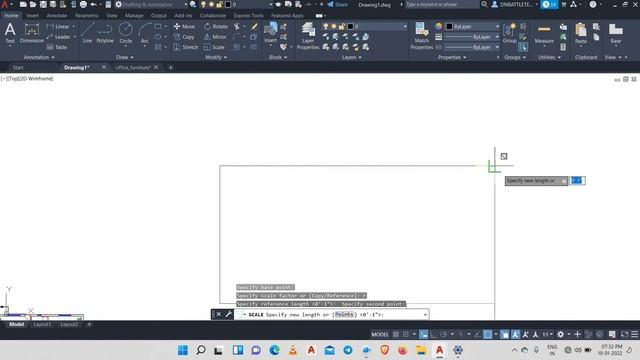Screen dimensions: 640x360
Task: Click the Move button
Action: pos(184,27)
